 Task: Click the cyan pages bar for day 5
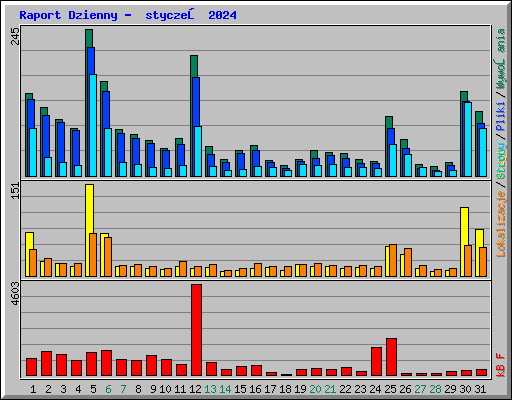(x=93, y=125)
